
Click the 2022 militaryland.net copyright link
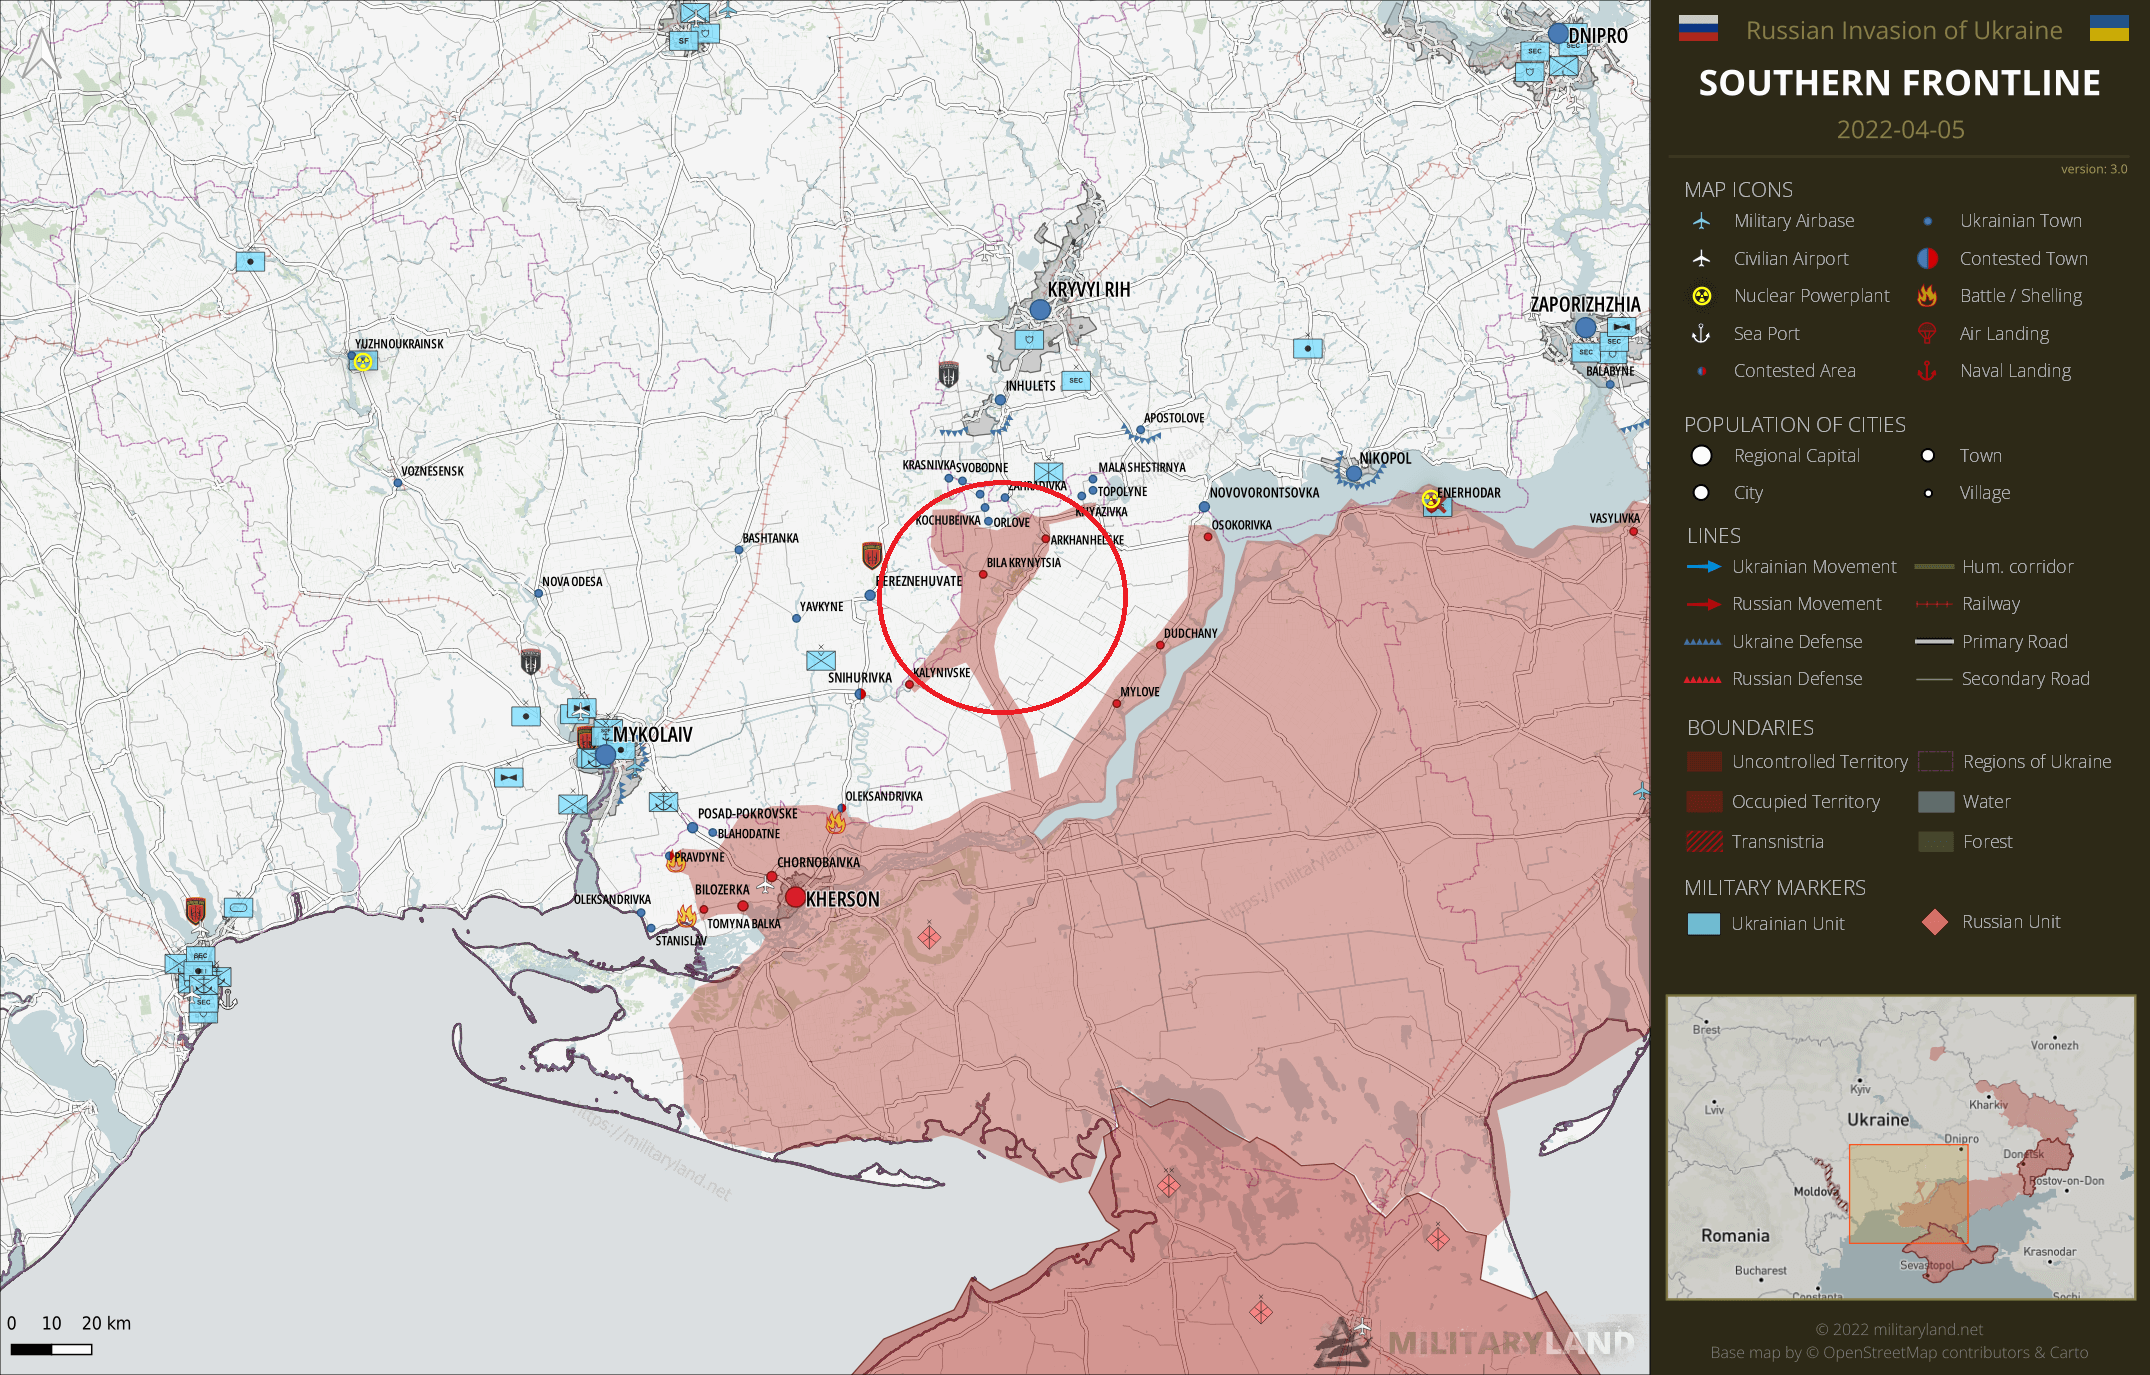tap(1899, 1329)
